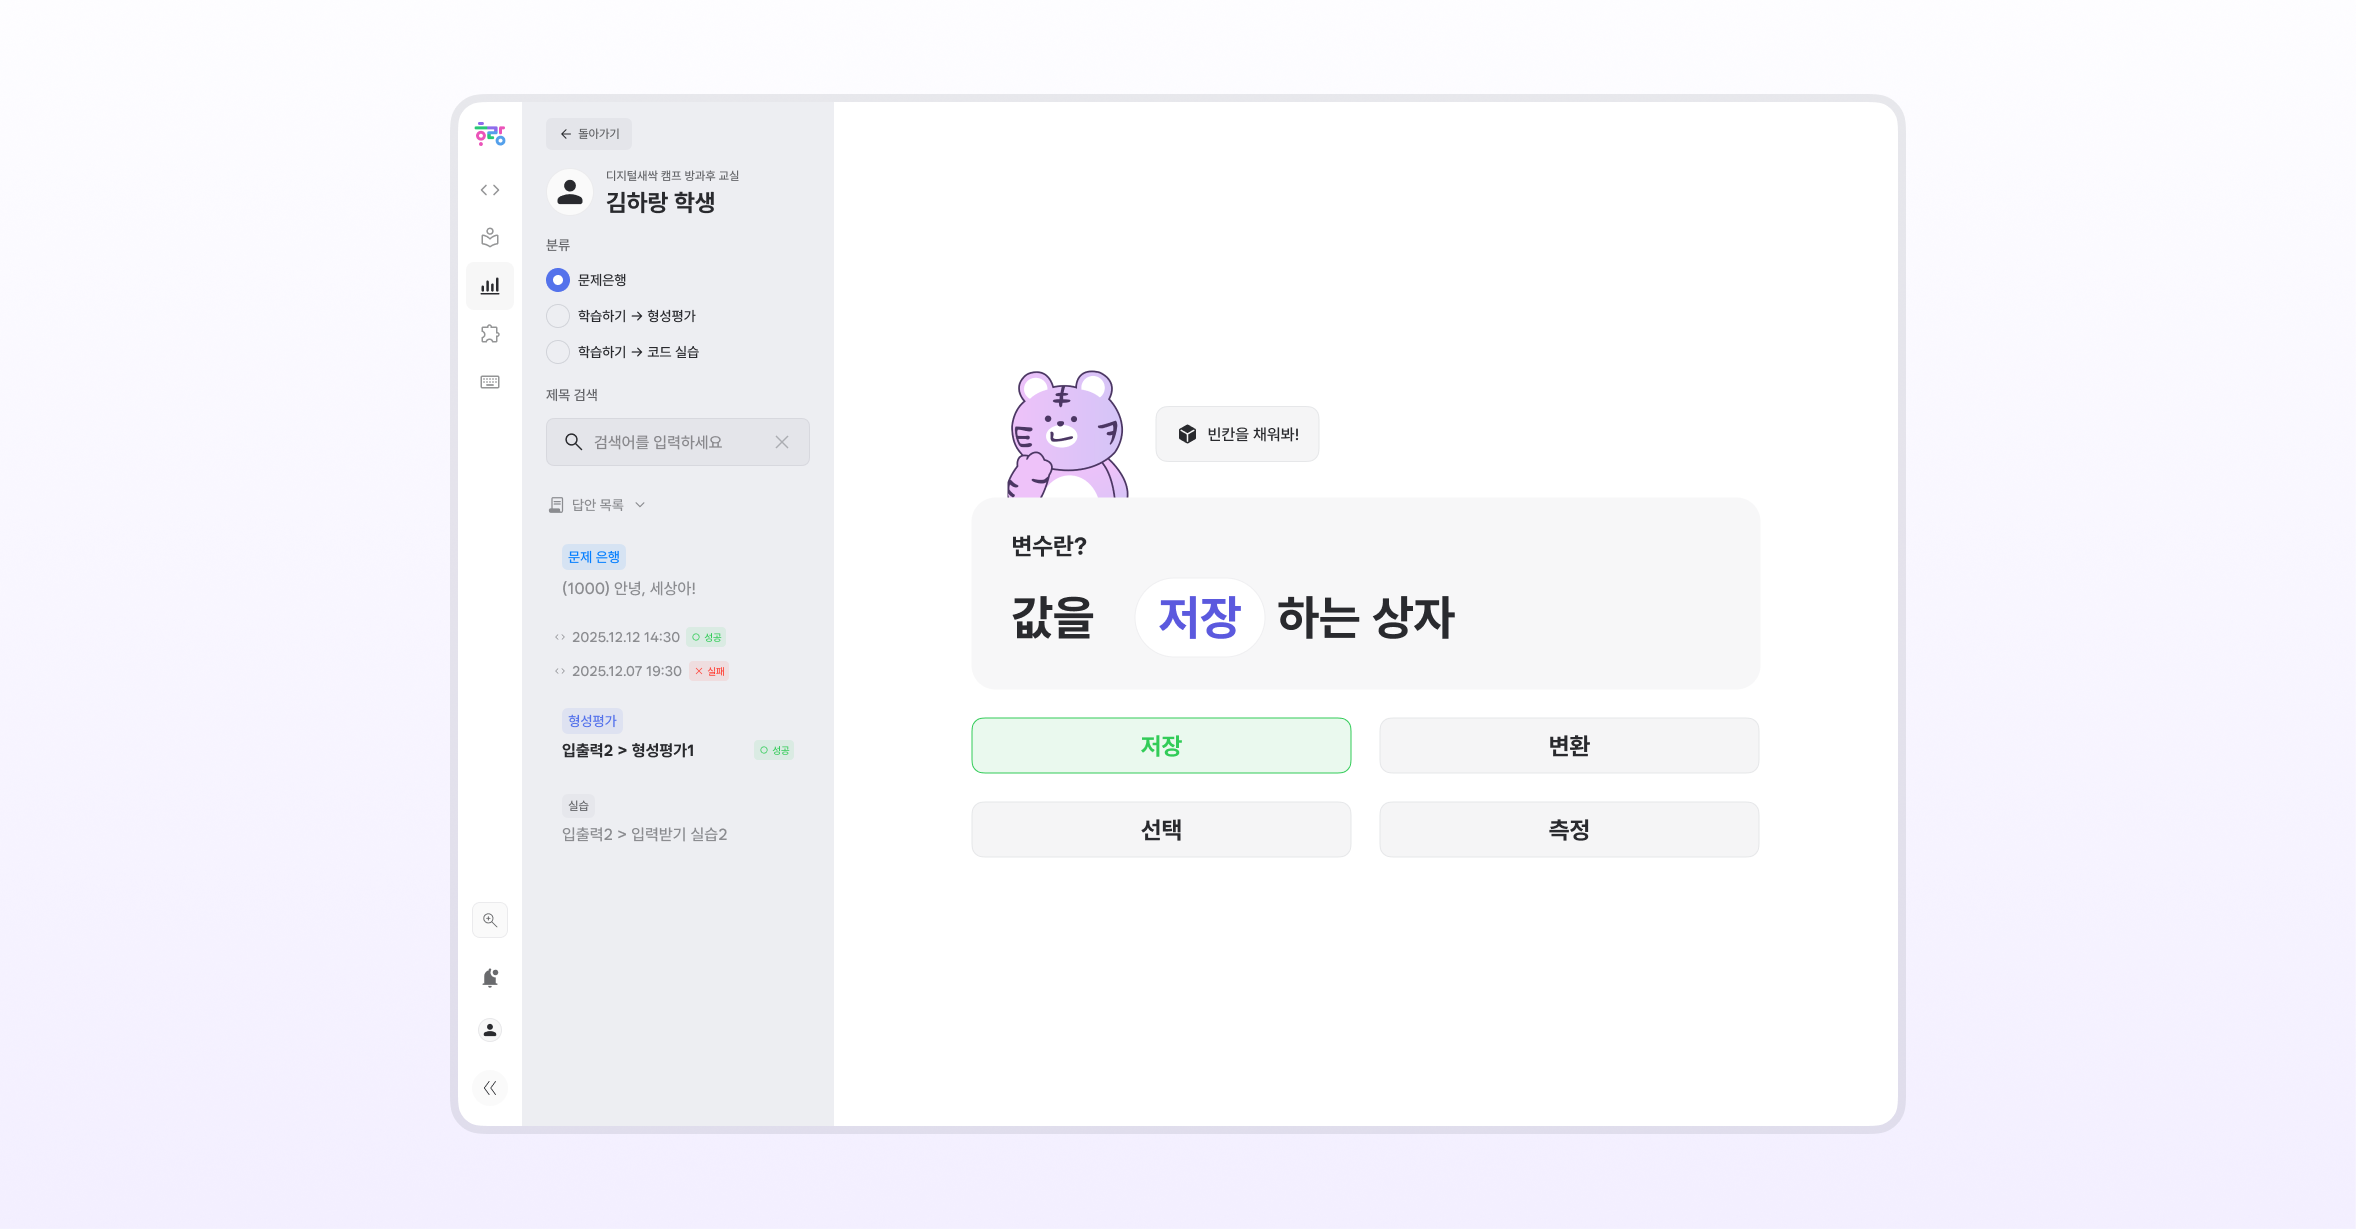Click the zoom magnifier icon in sidebar

(490, 920)
